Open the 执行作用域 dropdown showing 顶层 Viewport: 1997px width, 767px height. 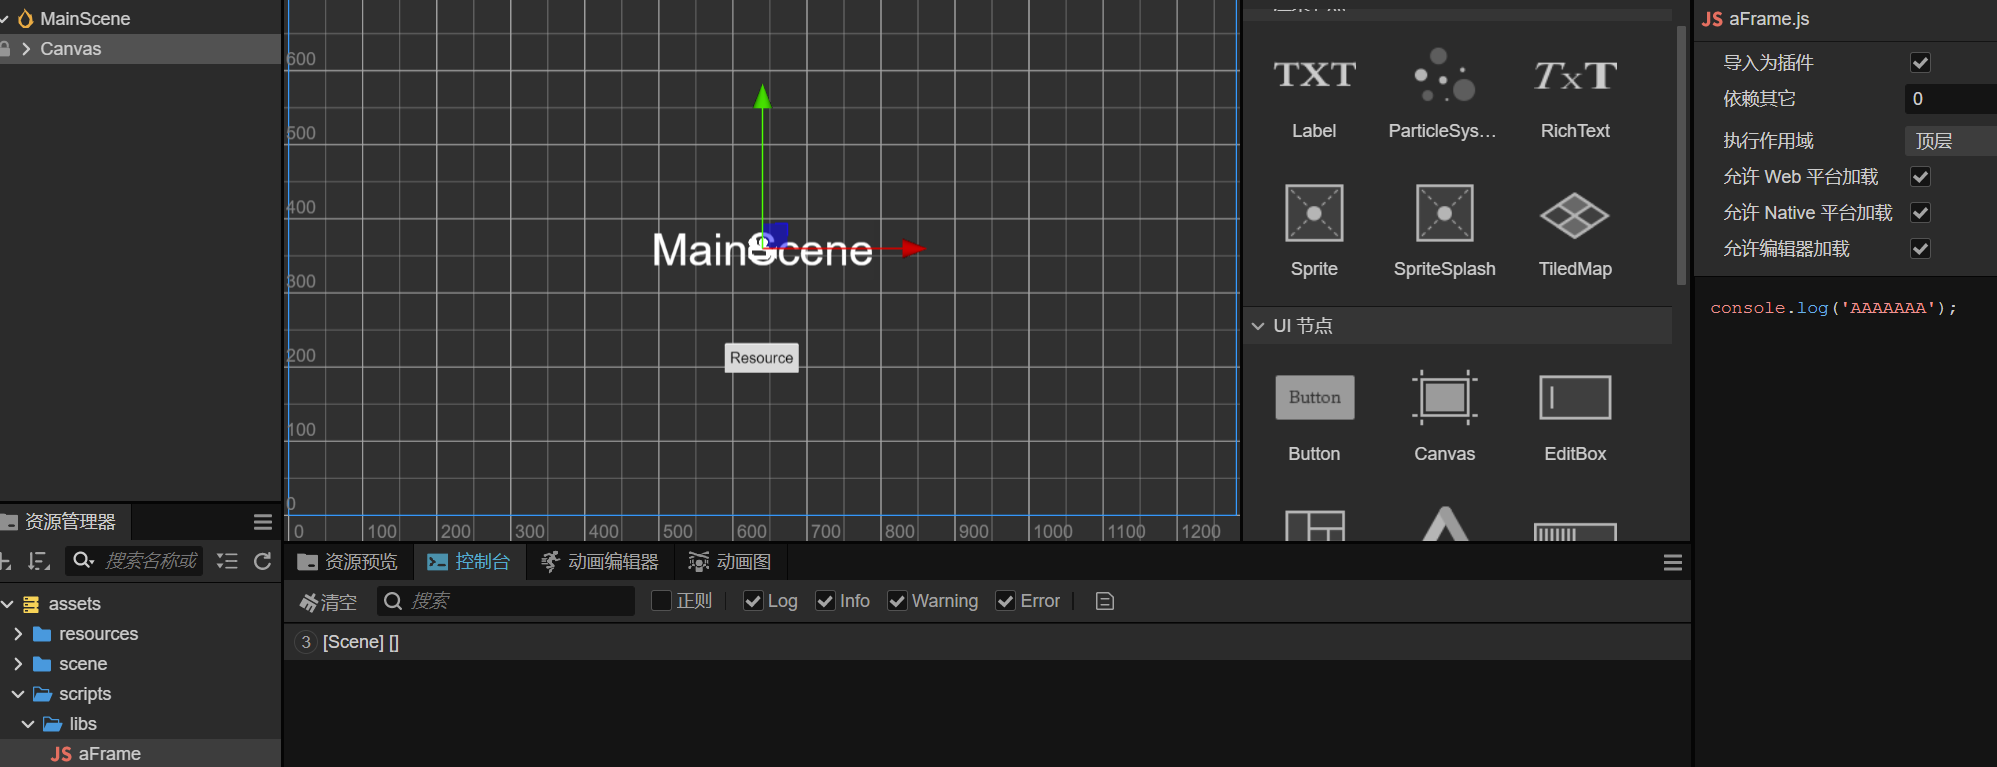1950,141
